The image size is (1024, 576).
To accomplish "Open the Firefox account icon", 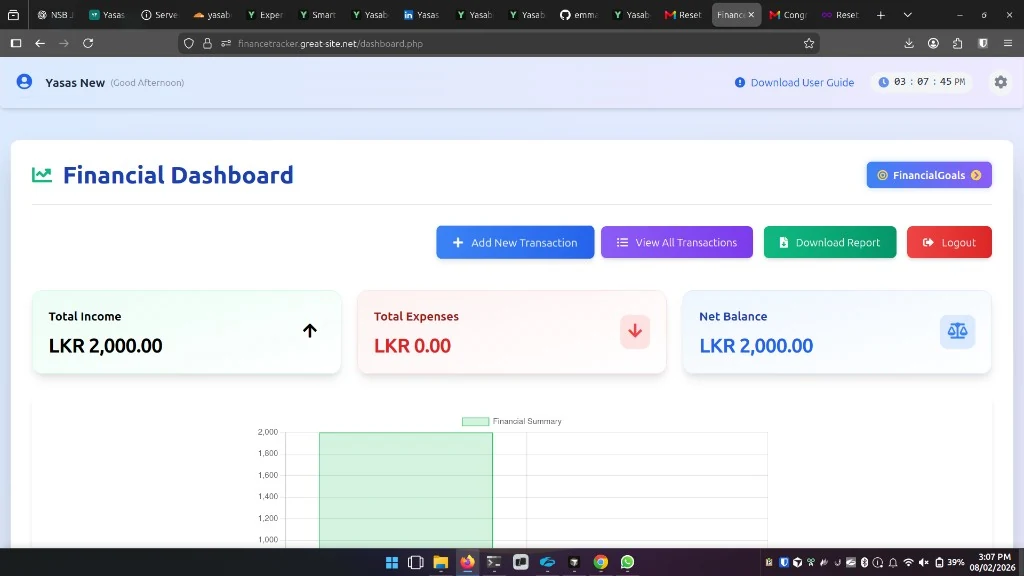I will [933, 44].
